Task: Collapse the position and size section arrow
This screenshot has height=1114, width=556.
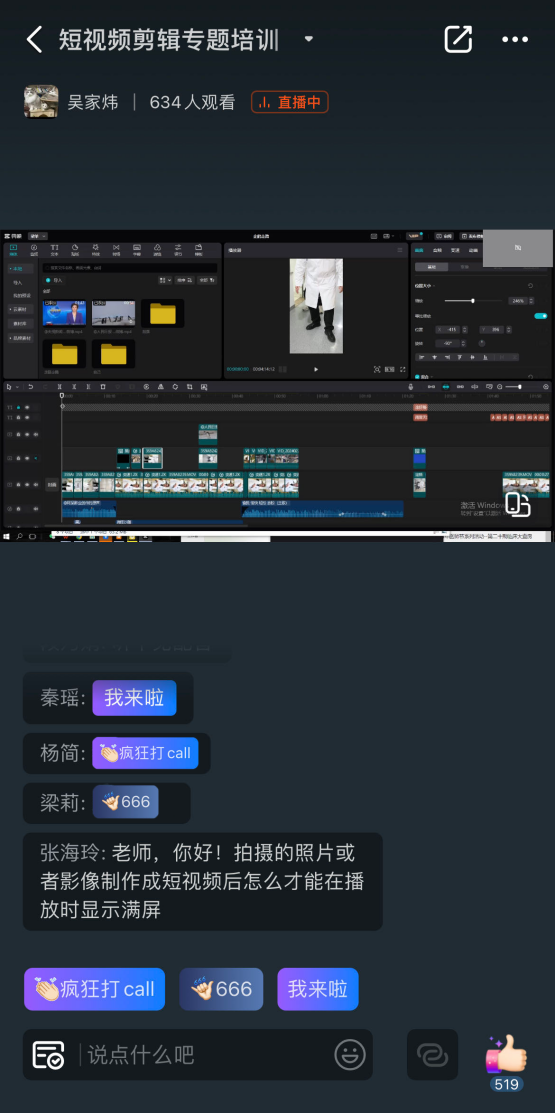Action: [434, 286]
